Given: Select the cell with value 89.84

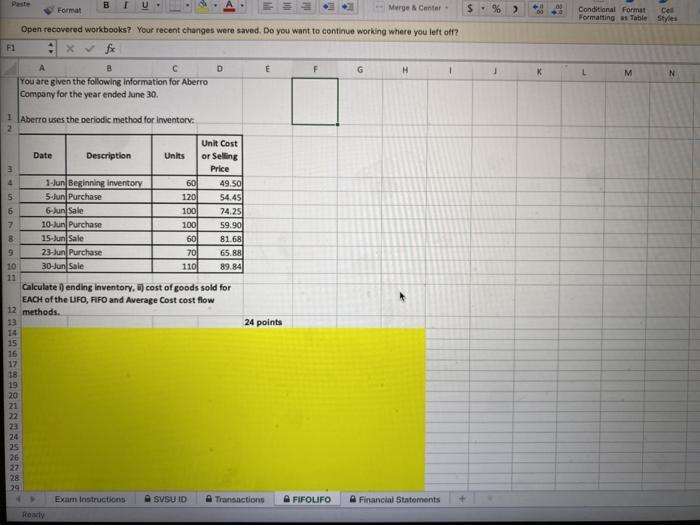Looking at the screenshot, I should point(220,267).
